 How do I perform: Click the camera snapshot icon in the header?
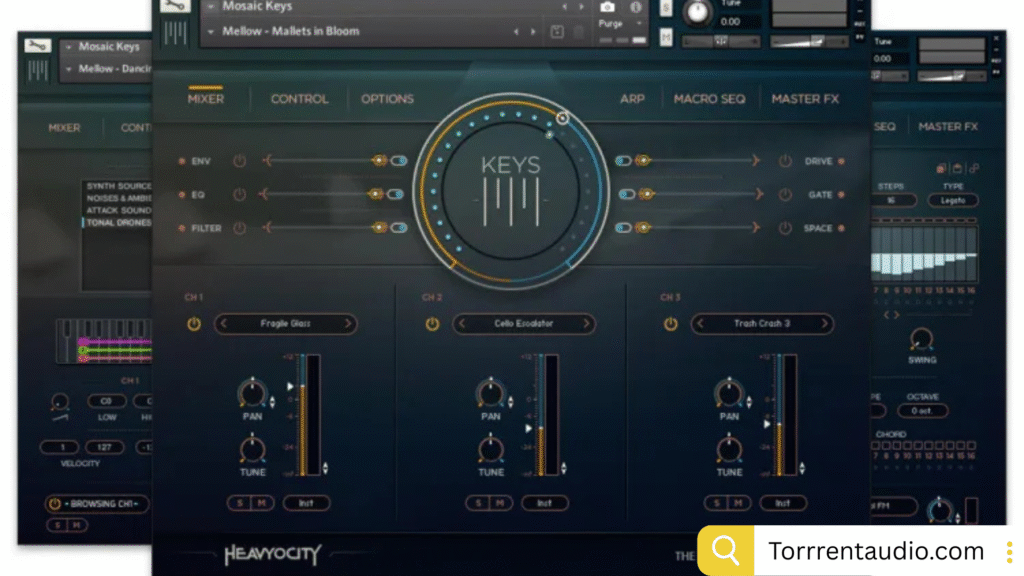[x=608, y=6]
